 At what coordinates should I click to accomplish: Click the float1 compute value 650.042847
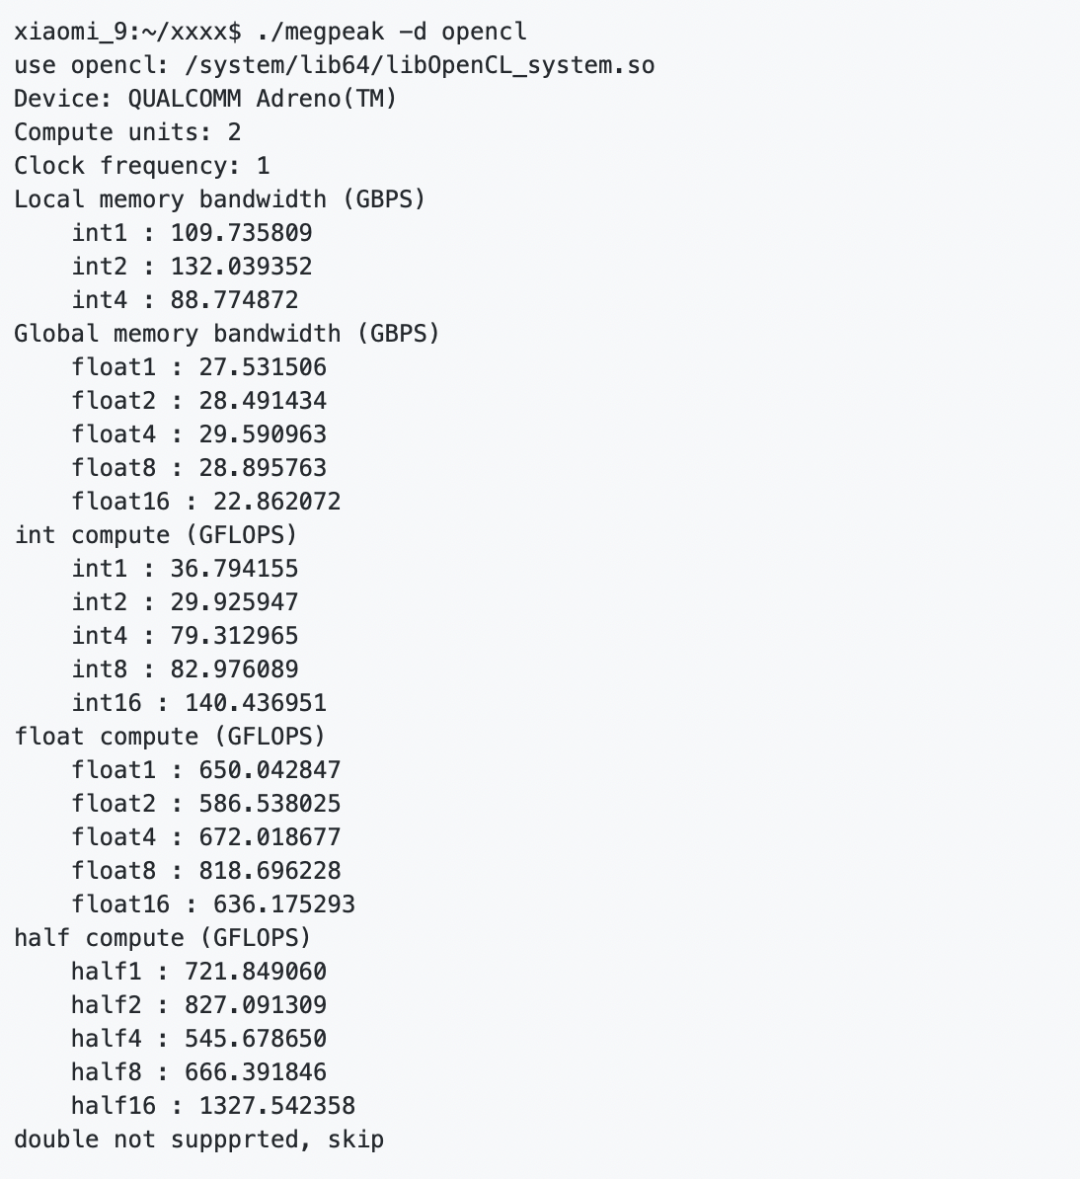coord(270,770)
